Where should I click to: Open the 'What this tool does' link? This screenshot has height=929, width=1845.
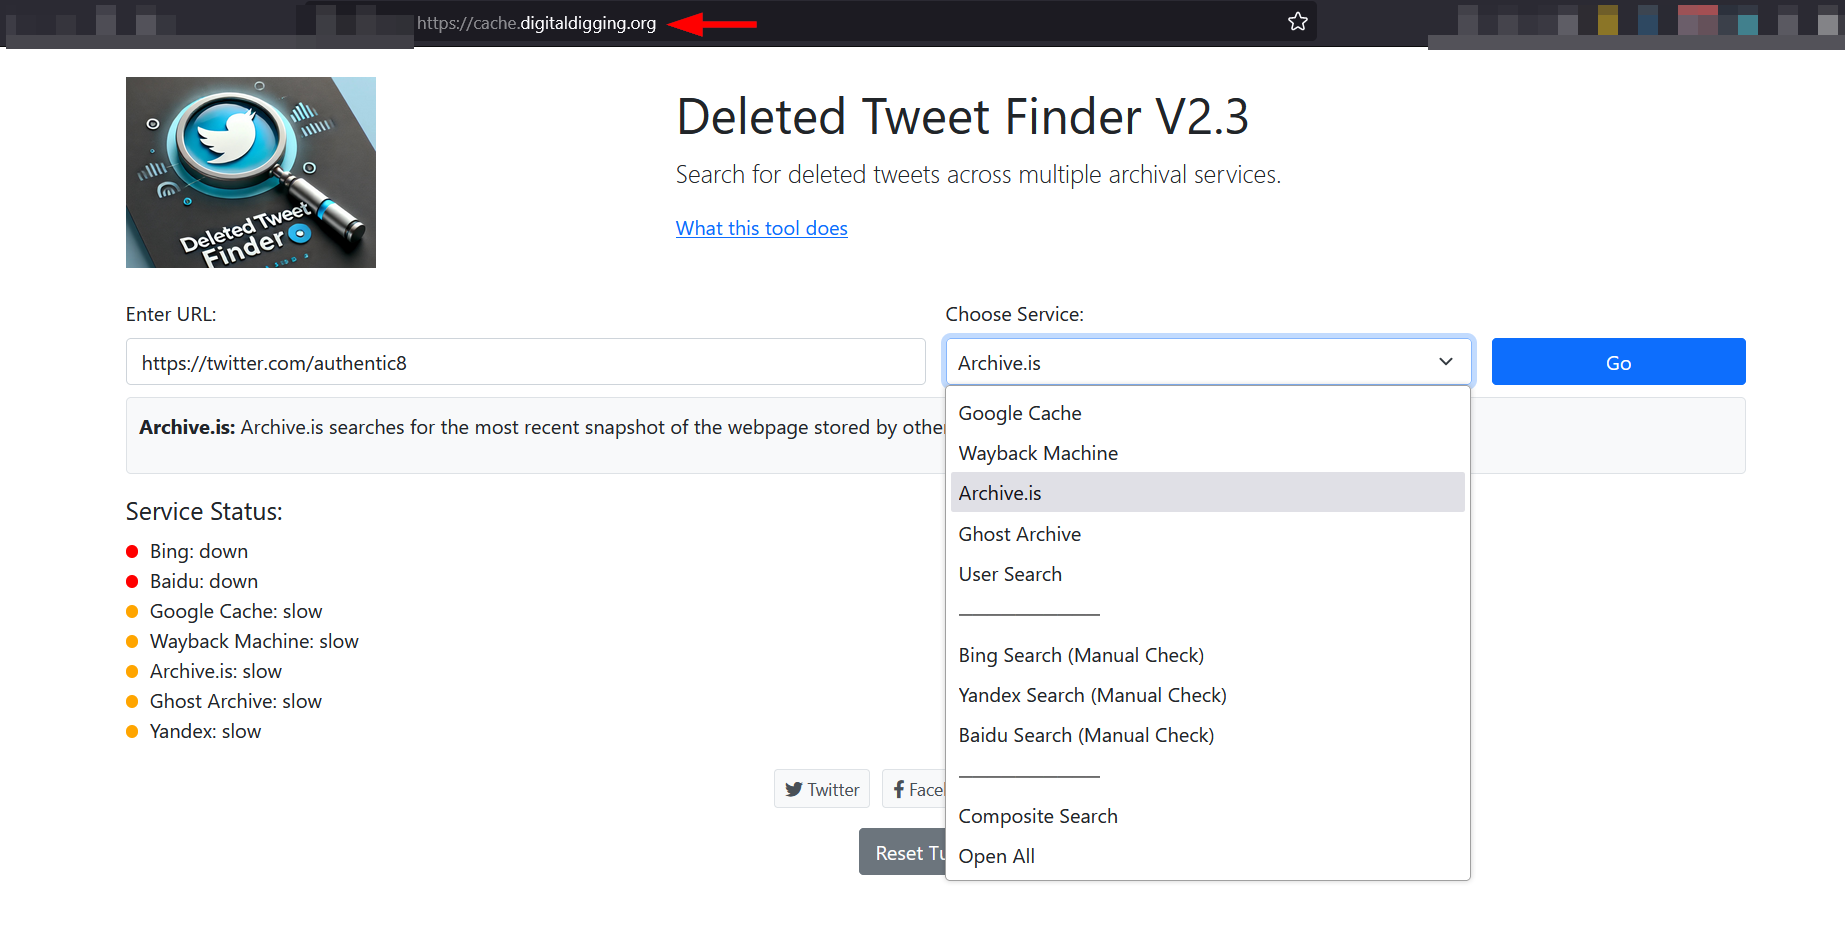pos(762,228)
